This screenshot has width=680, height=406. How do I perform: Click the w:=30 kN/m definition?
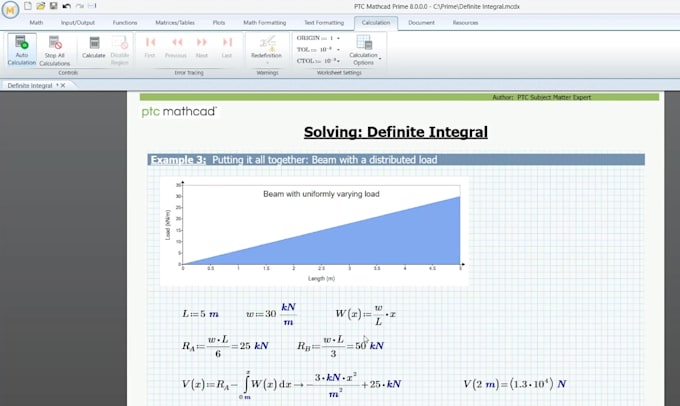click(271, 314)
